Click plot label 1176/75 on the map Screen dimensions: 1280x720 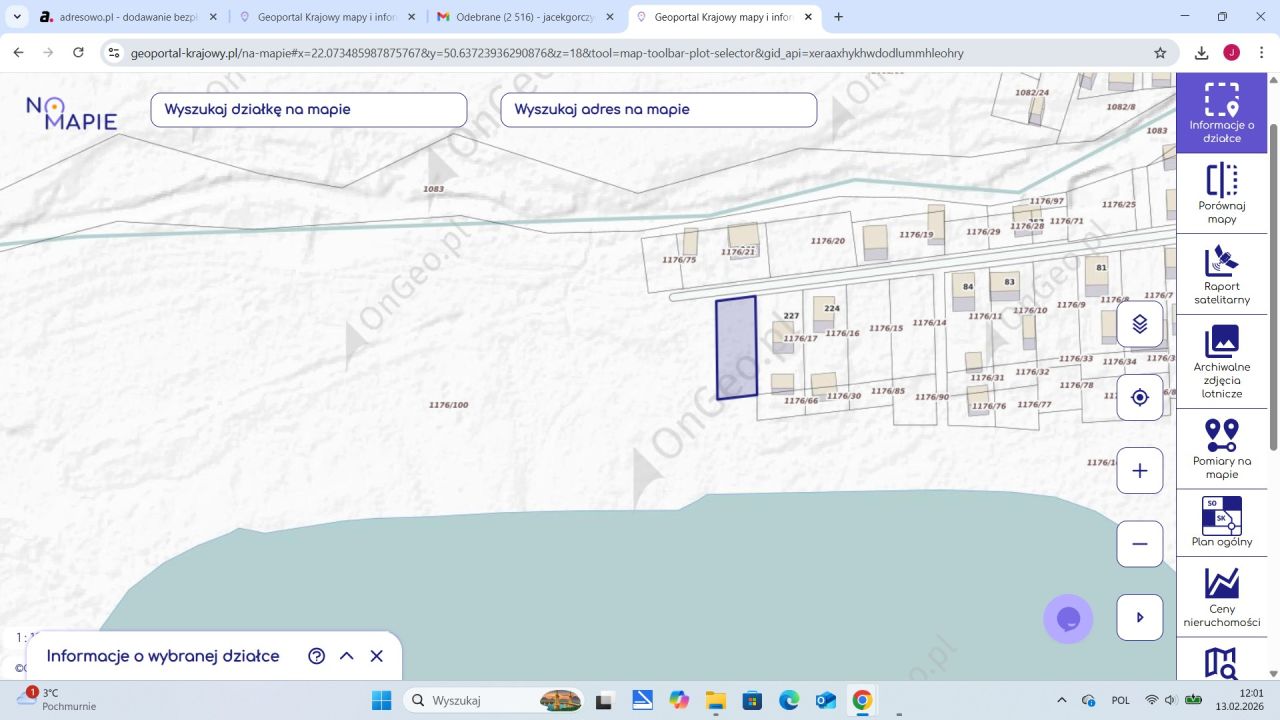coord(679,260)
